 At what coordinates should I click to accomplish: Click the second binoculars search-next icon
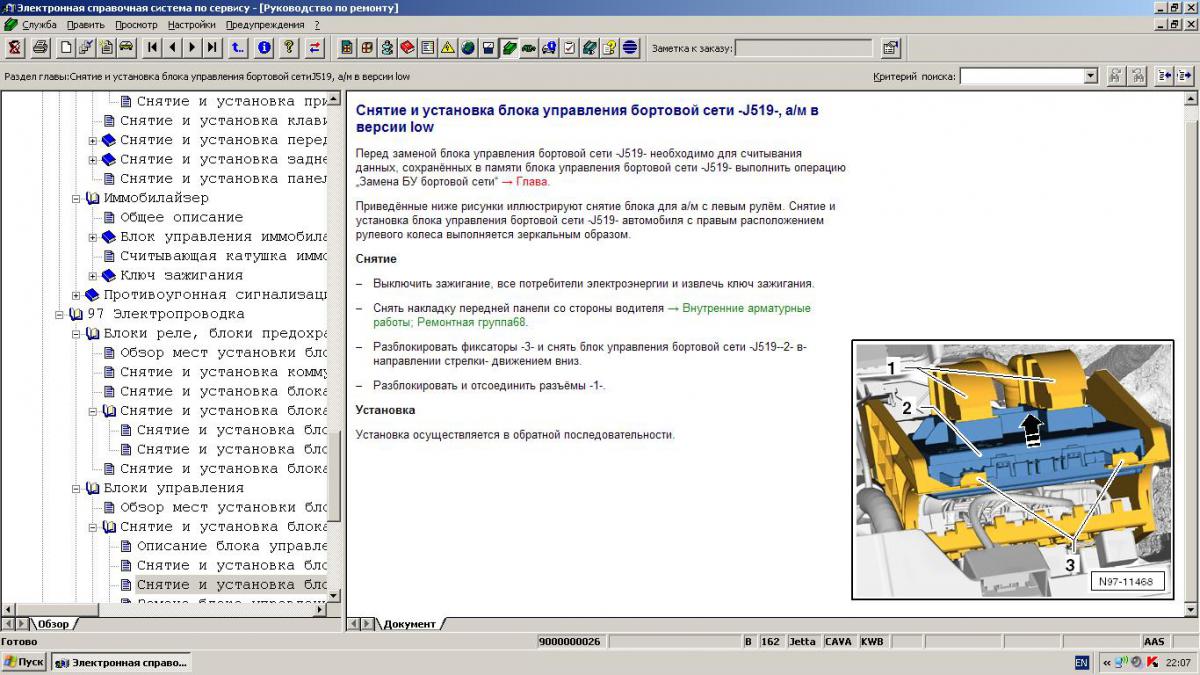coord(1138,76)
